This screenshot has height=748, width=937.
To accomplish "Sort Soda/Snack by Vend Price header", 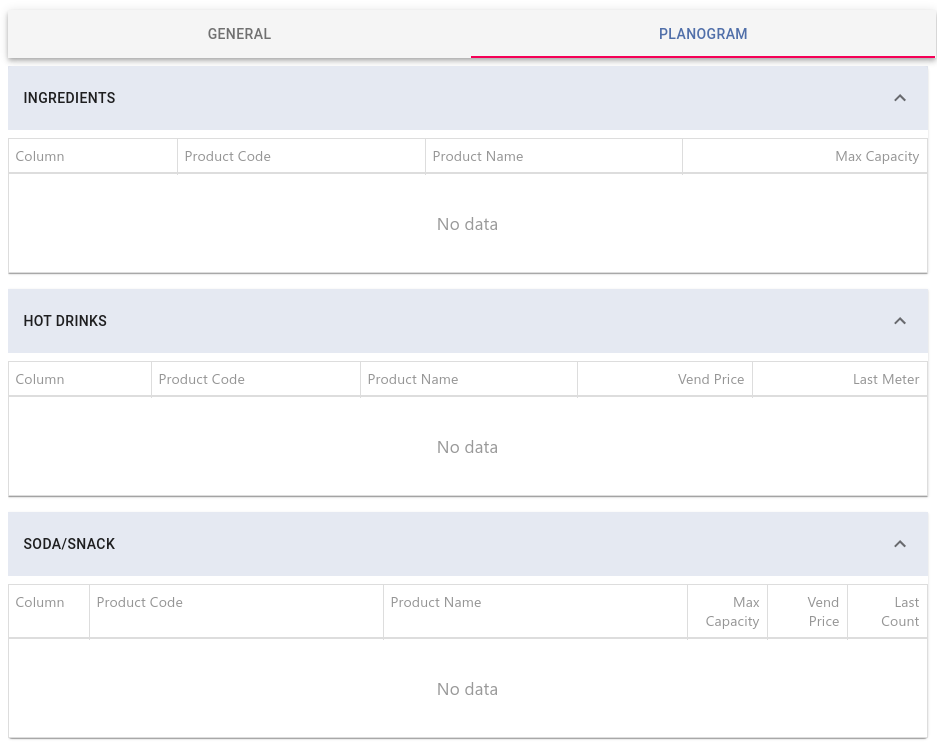I will tap(807, 612).
